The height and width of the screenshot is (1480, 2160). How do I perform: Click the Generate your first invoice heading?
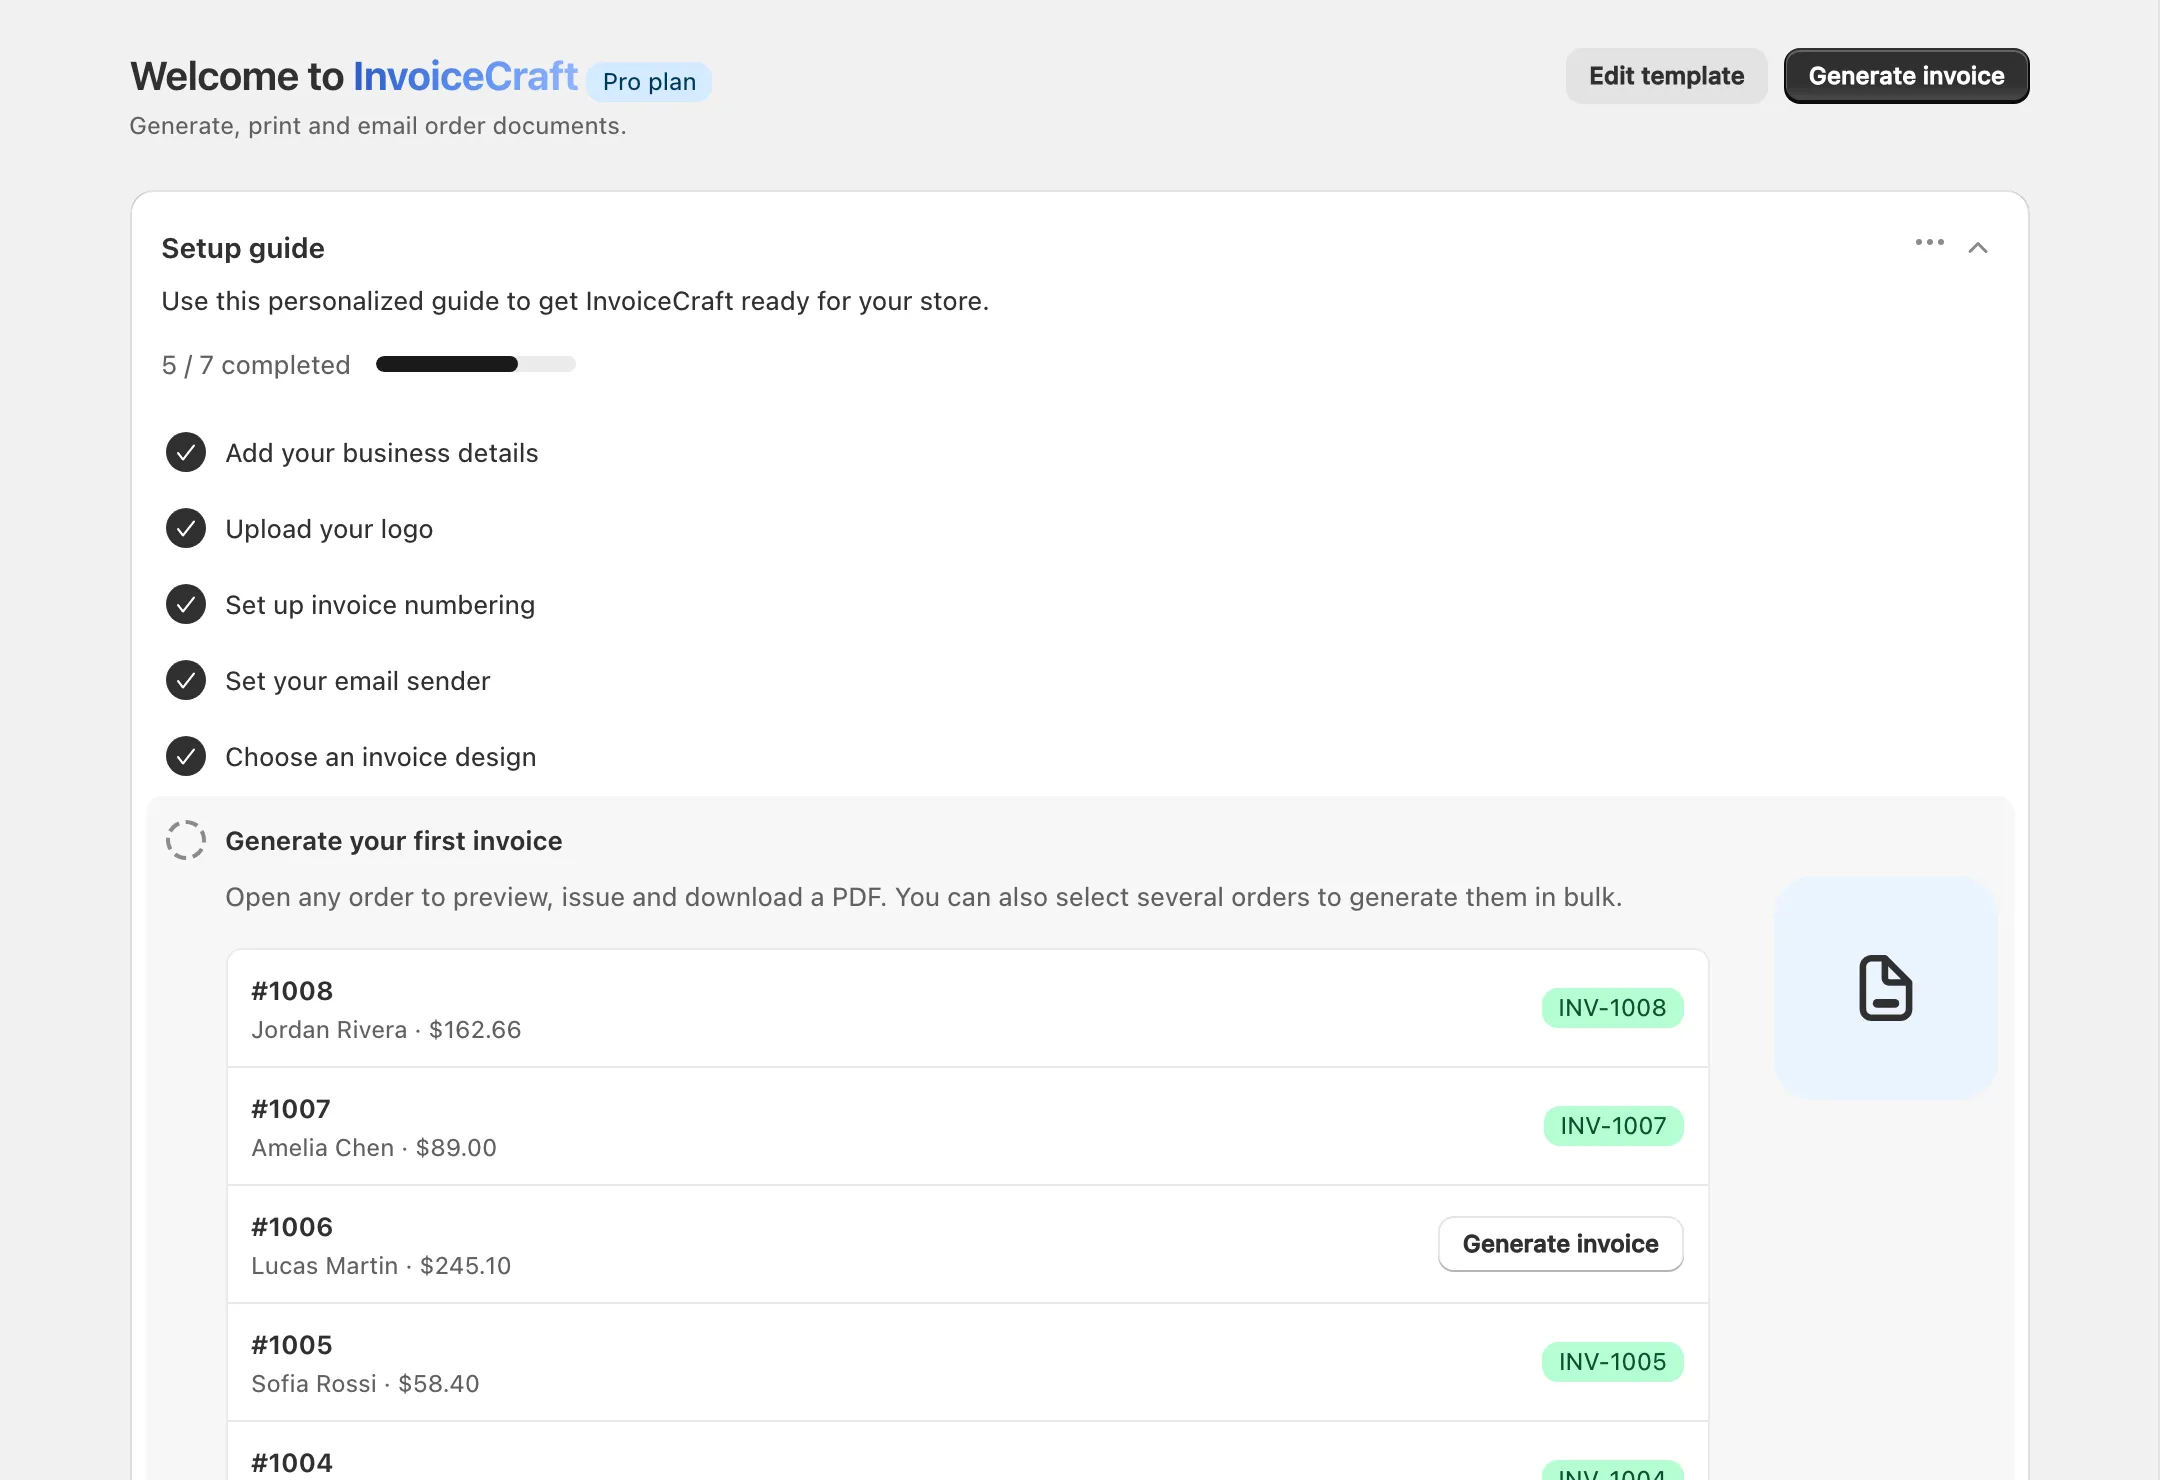coord(394,841)
